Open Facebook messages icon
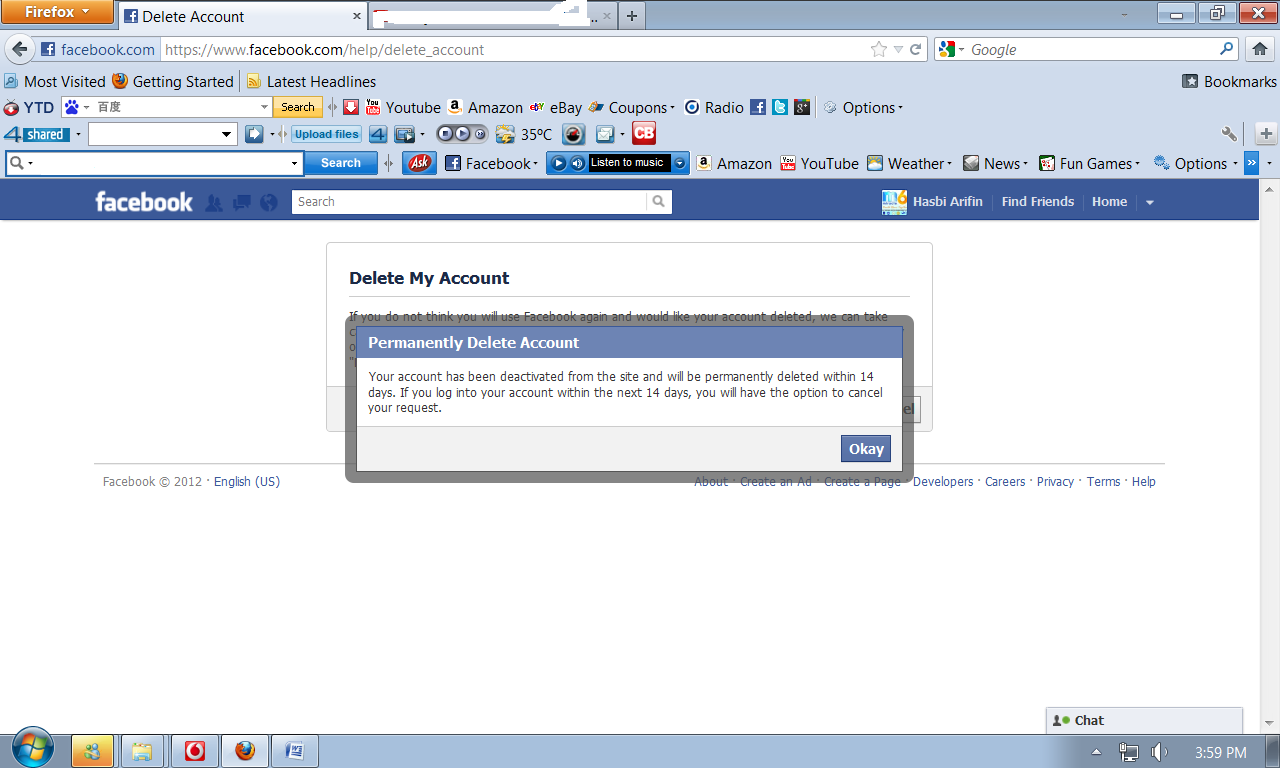The height and width of the screenshot is (768, 1280). coord(241,202)
